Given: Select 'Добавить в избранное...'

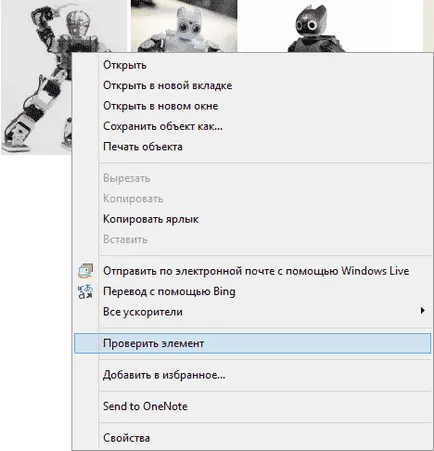Looking at the screenshot, I should [x=252, y=375].
